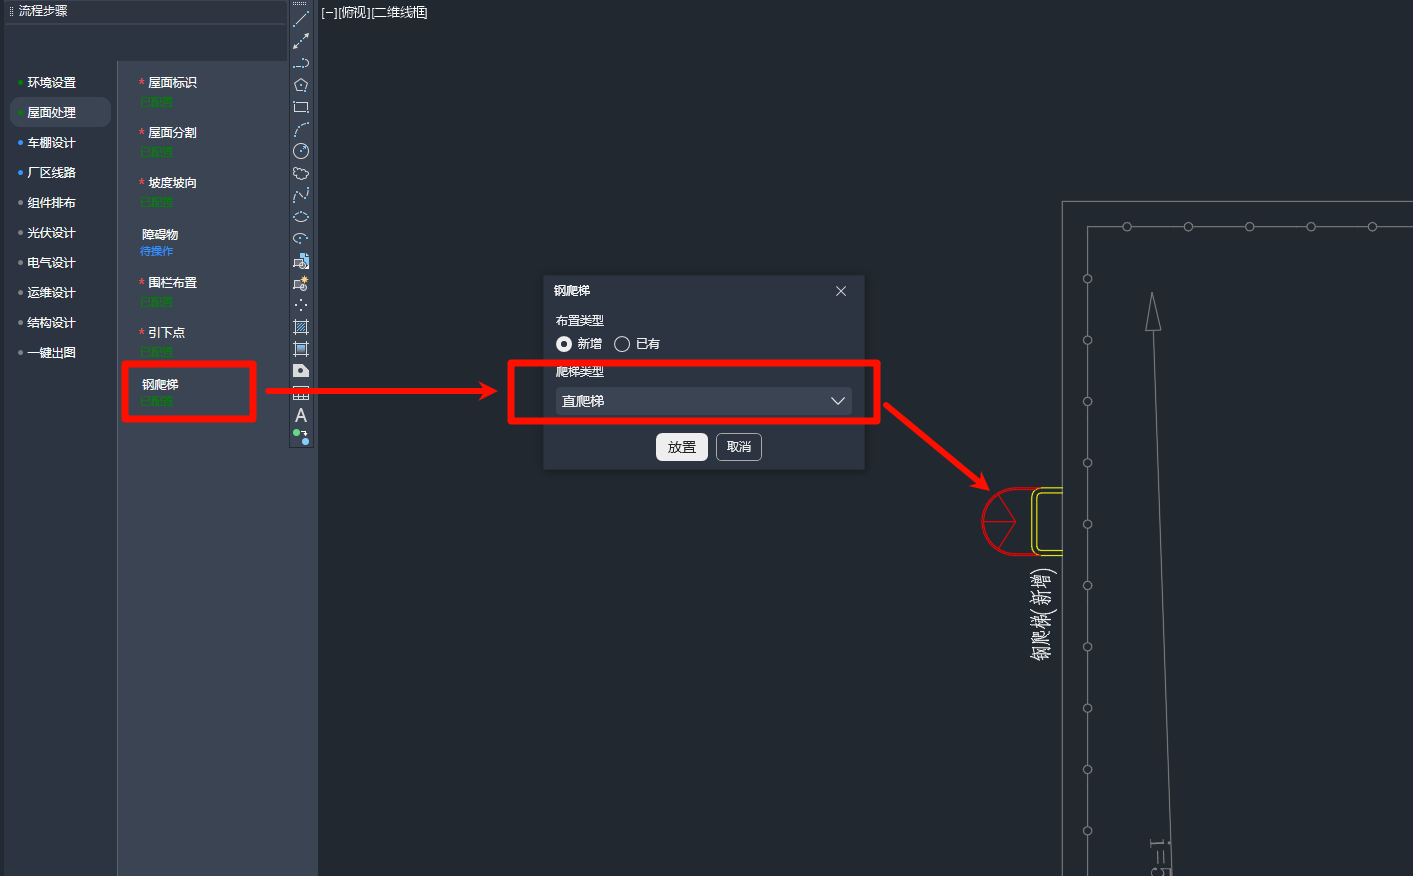
Task: Open the 电气设计 workflow step
Action: pyautogui.click(x=51, y=263)
